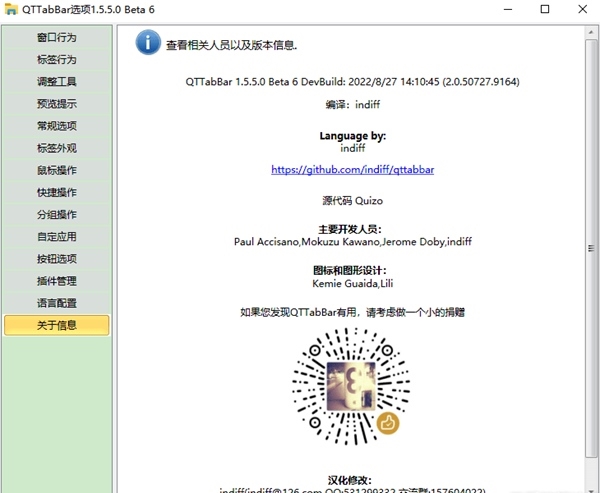Viewport: 600px width, 493px height.
Task: Click the scrollbar up arrow
Action: pos(591,33)
